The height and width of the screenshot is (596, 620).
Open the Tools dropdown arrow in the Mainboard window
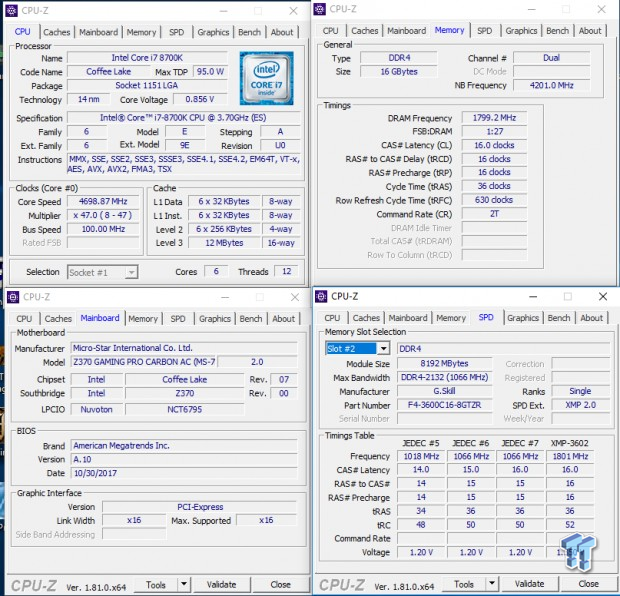coord(183,584)
